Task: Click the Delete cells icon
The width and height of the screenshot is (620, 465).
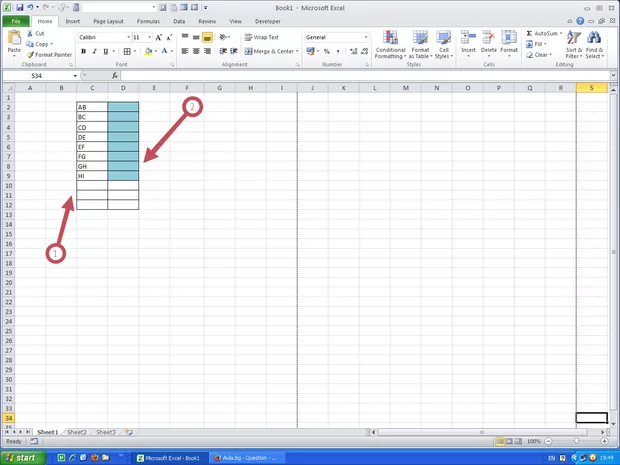Action: [x=489, y=38]
